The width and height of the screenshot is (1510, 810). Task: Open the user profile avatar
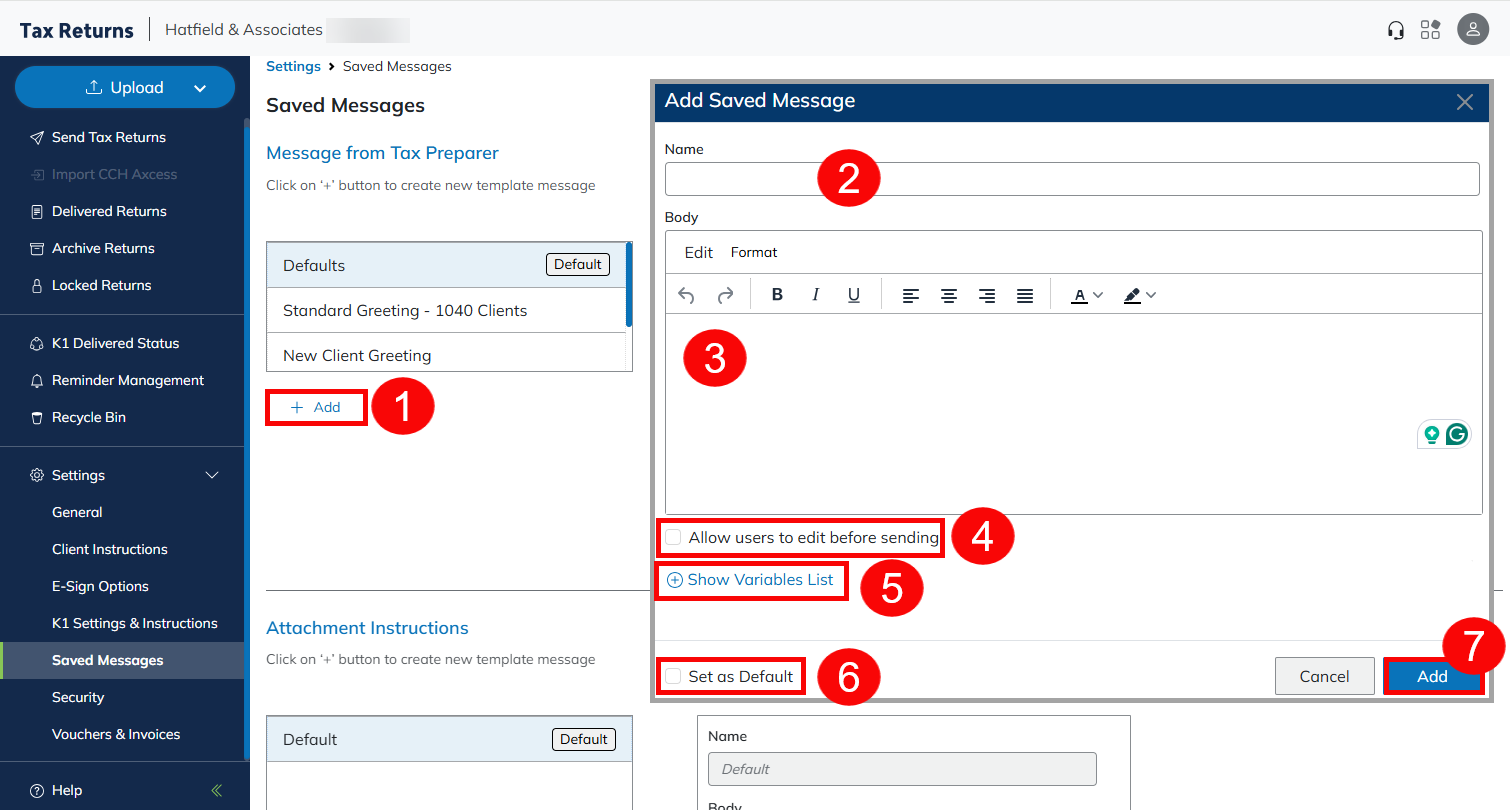pos(1473,30)
